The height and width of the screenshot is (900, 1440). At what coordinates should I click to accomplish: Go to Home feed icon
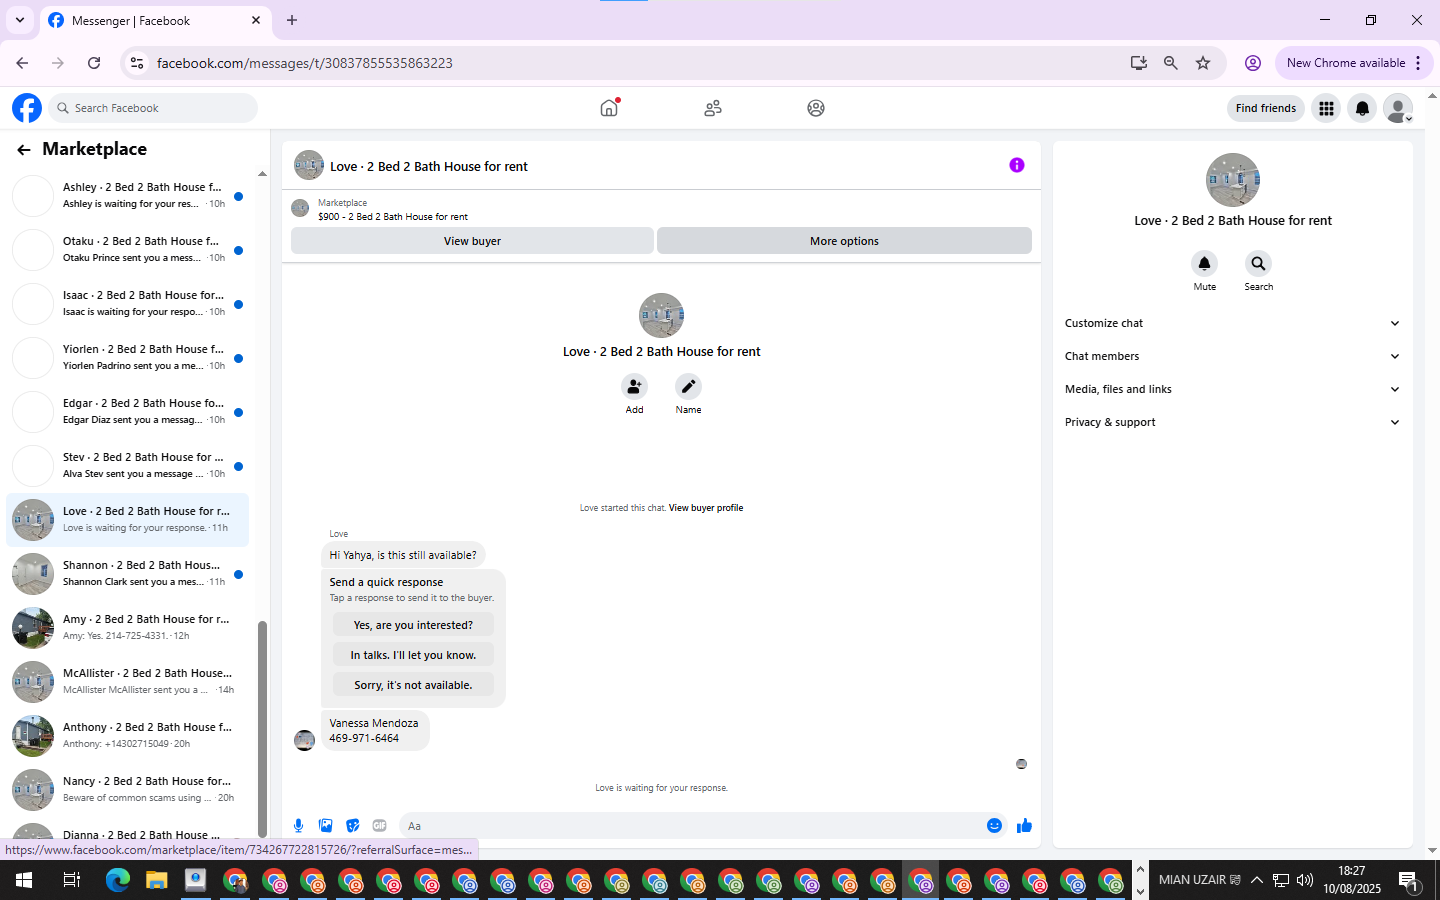(609, 108)
